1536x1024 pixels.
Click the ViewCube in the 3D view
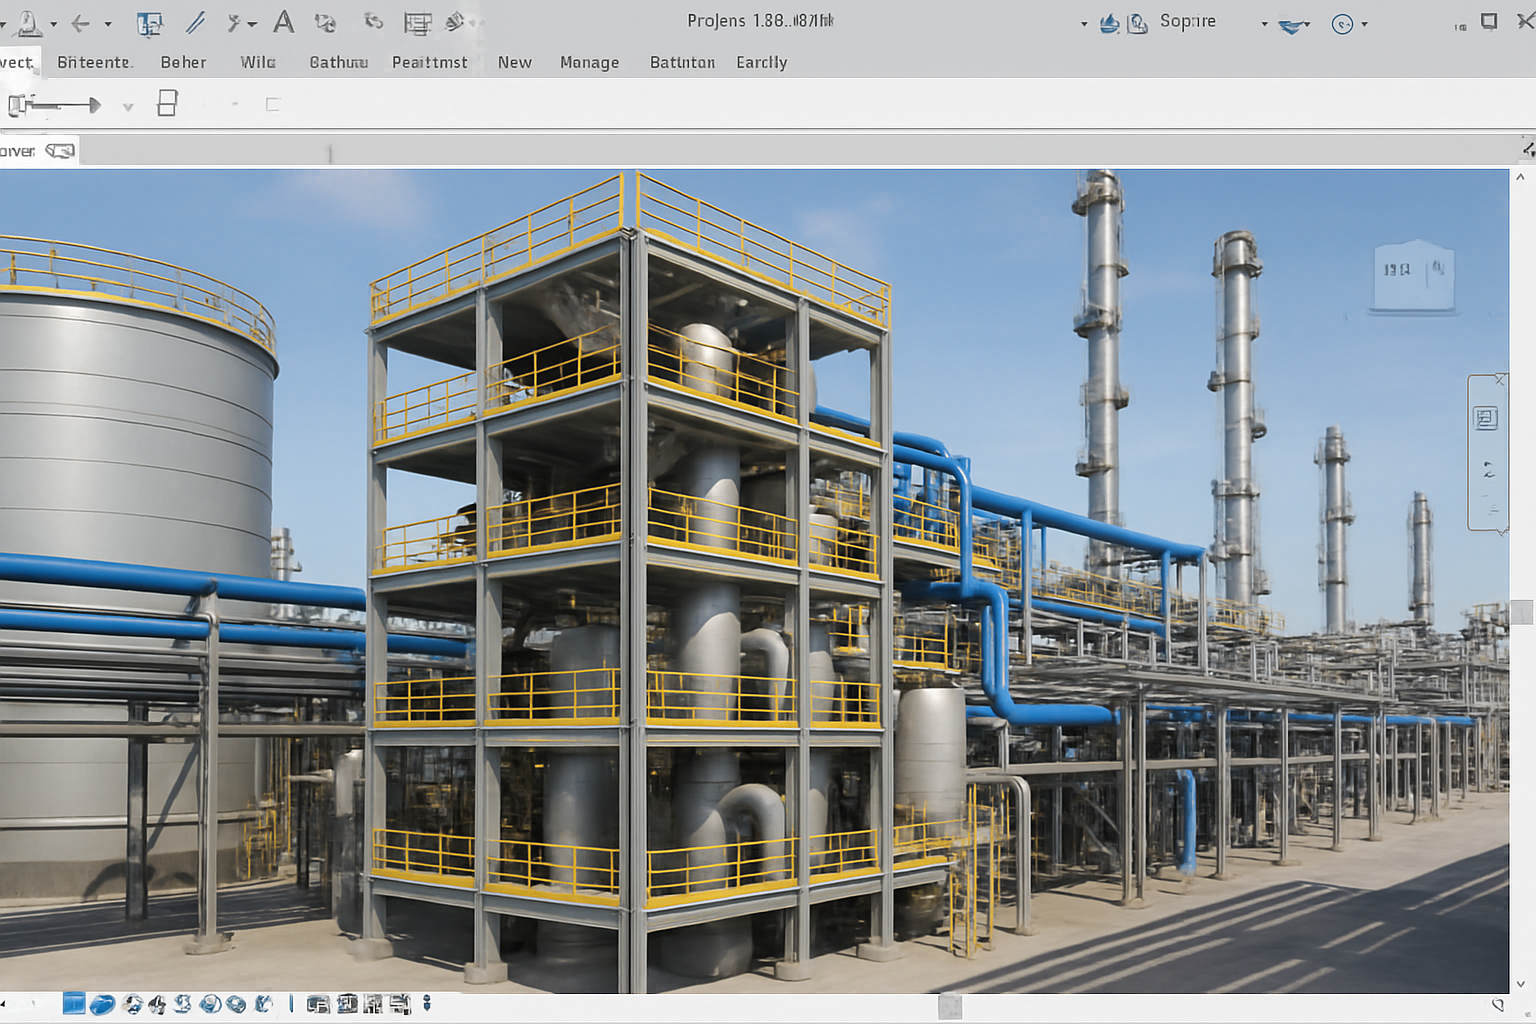[x=1415, y=276]
